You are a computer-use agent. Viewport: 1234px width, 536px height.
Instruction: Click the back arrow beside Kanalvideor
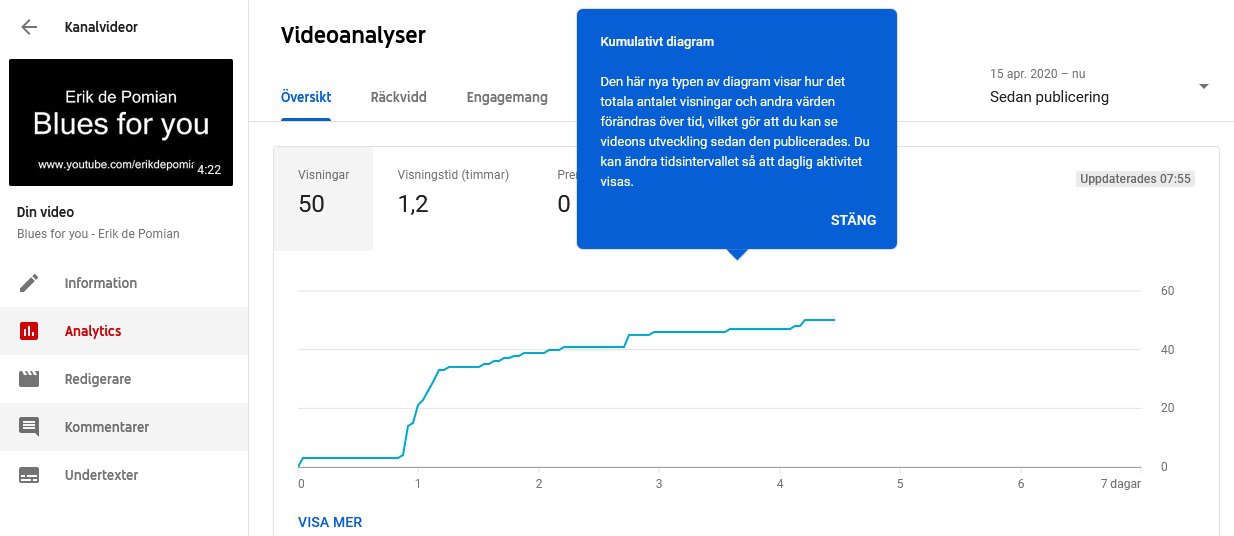tap(29, 27)
